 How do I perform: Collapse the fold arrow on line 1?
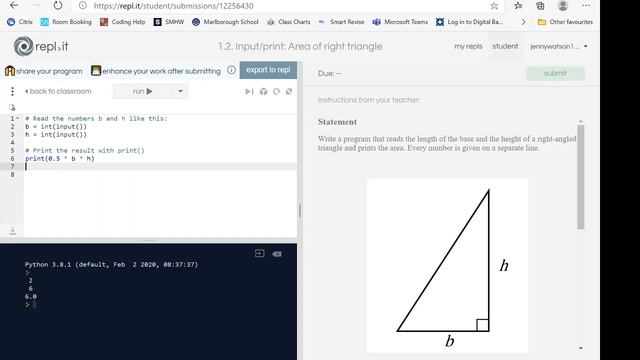point(18,118)
